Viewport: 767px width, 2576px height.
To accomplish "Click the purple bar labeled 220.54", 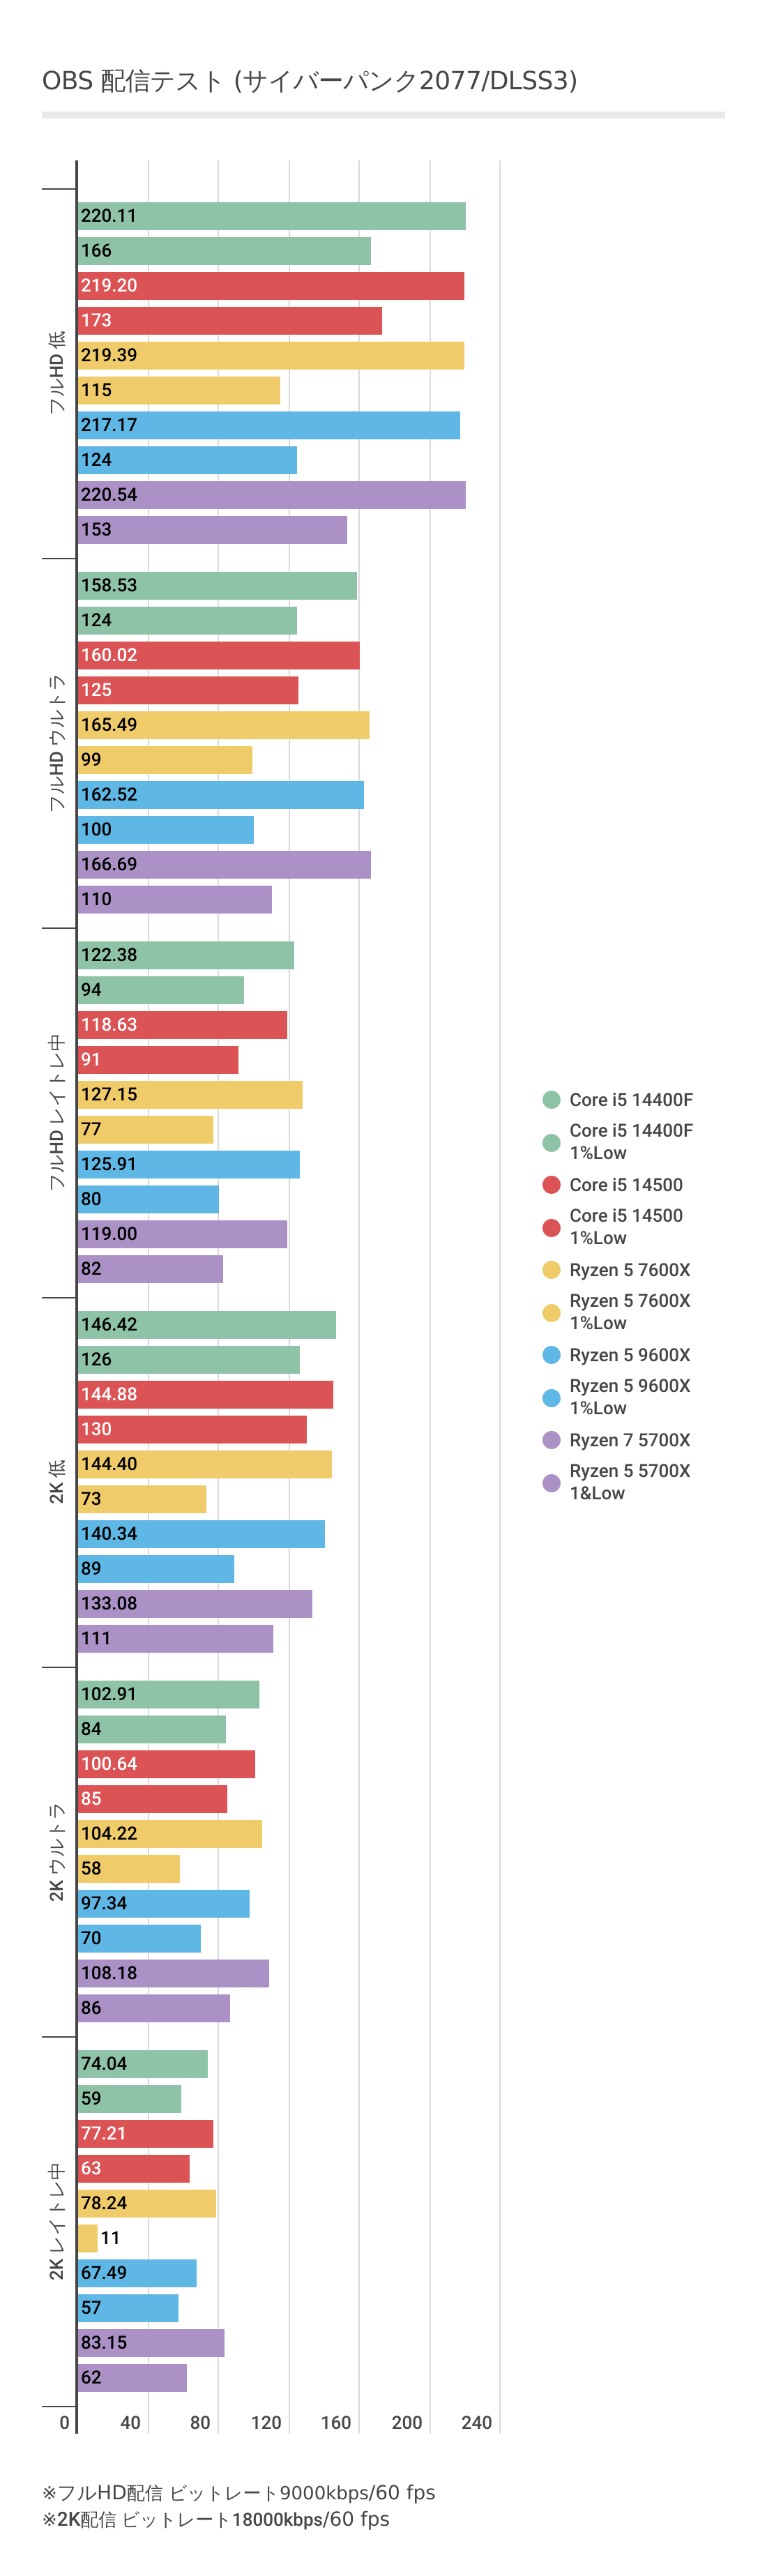I will point(271,495).
